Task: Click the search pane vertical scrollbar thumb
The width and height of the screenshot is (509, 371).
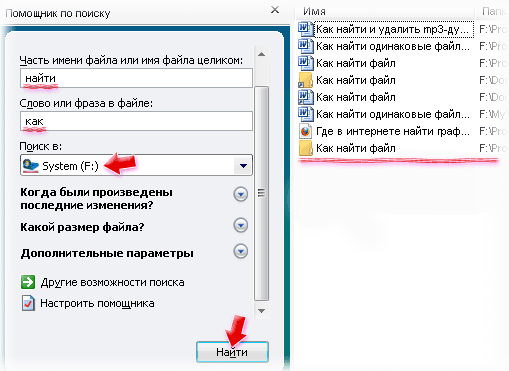Action: (x=262, y=193)
